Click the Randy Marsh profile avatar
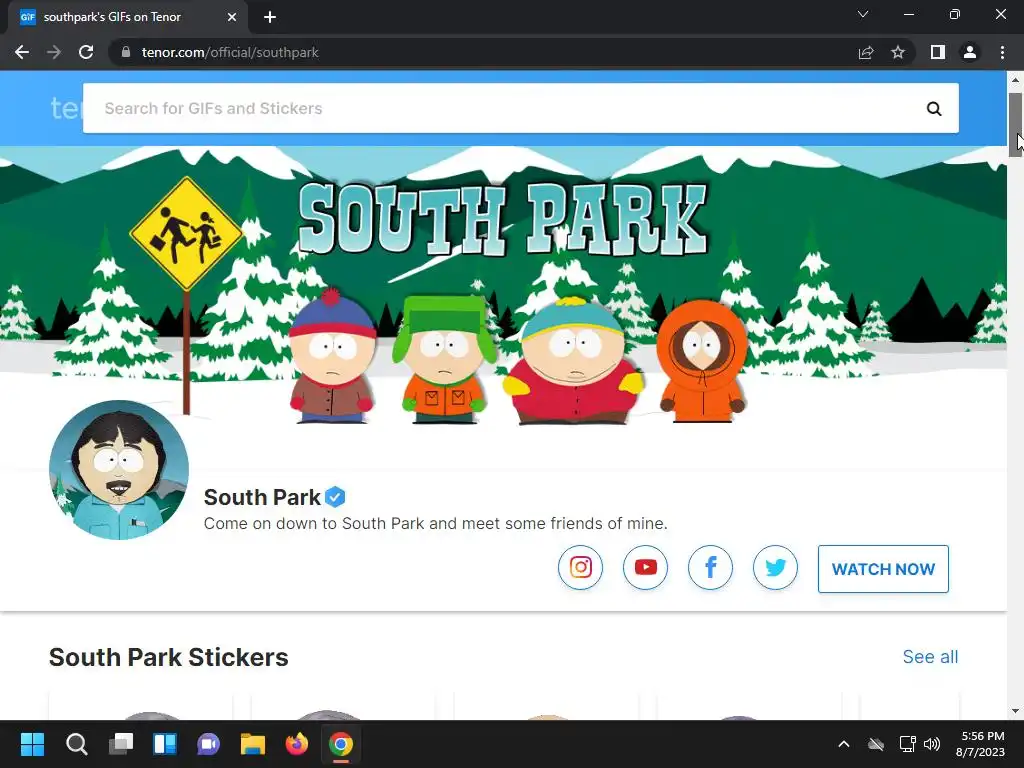Viewport: 1024px width, 768px height. (x=119, y=470)
